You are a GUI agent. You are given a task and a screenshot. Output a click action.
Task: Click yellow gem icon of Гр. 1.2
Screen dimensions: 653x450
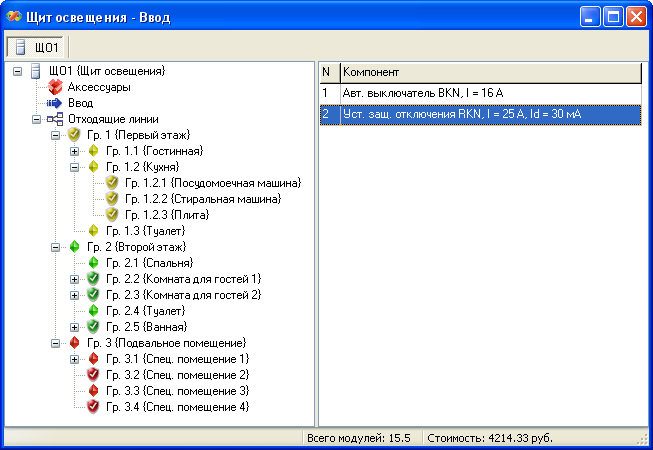pos(93,167)
